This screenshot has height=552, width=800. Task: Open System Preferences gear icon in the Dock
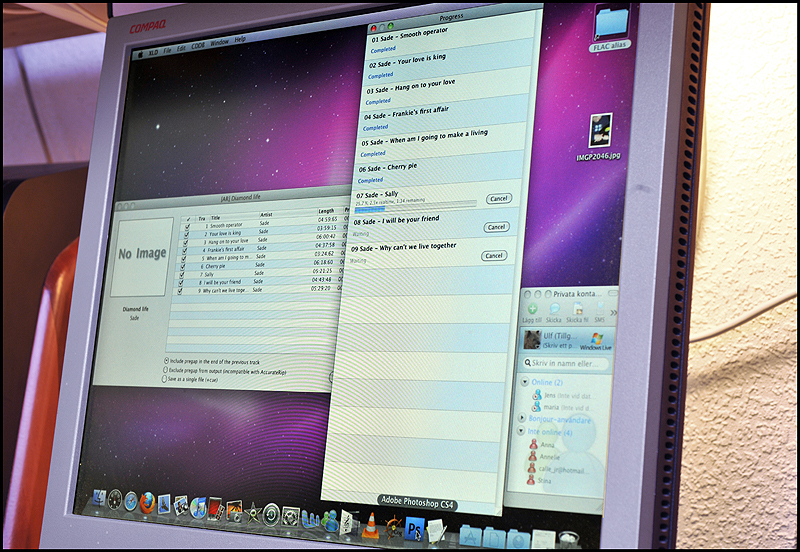[290, 517]
